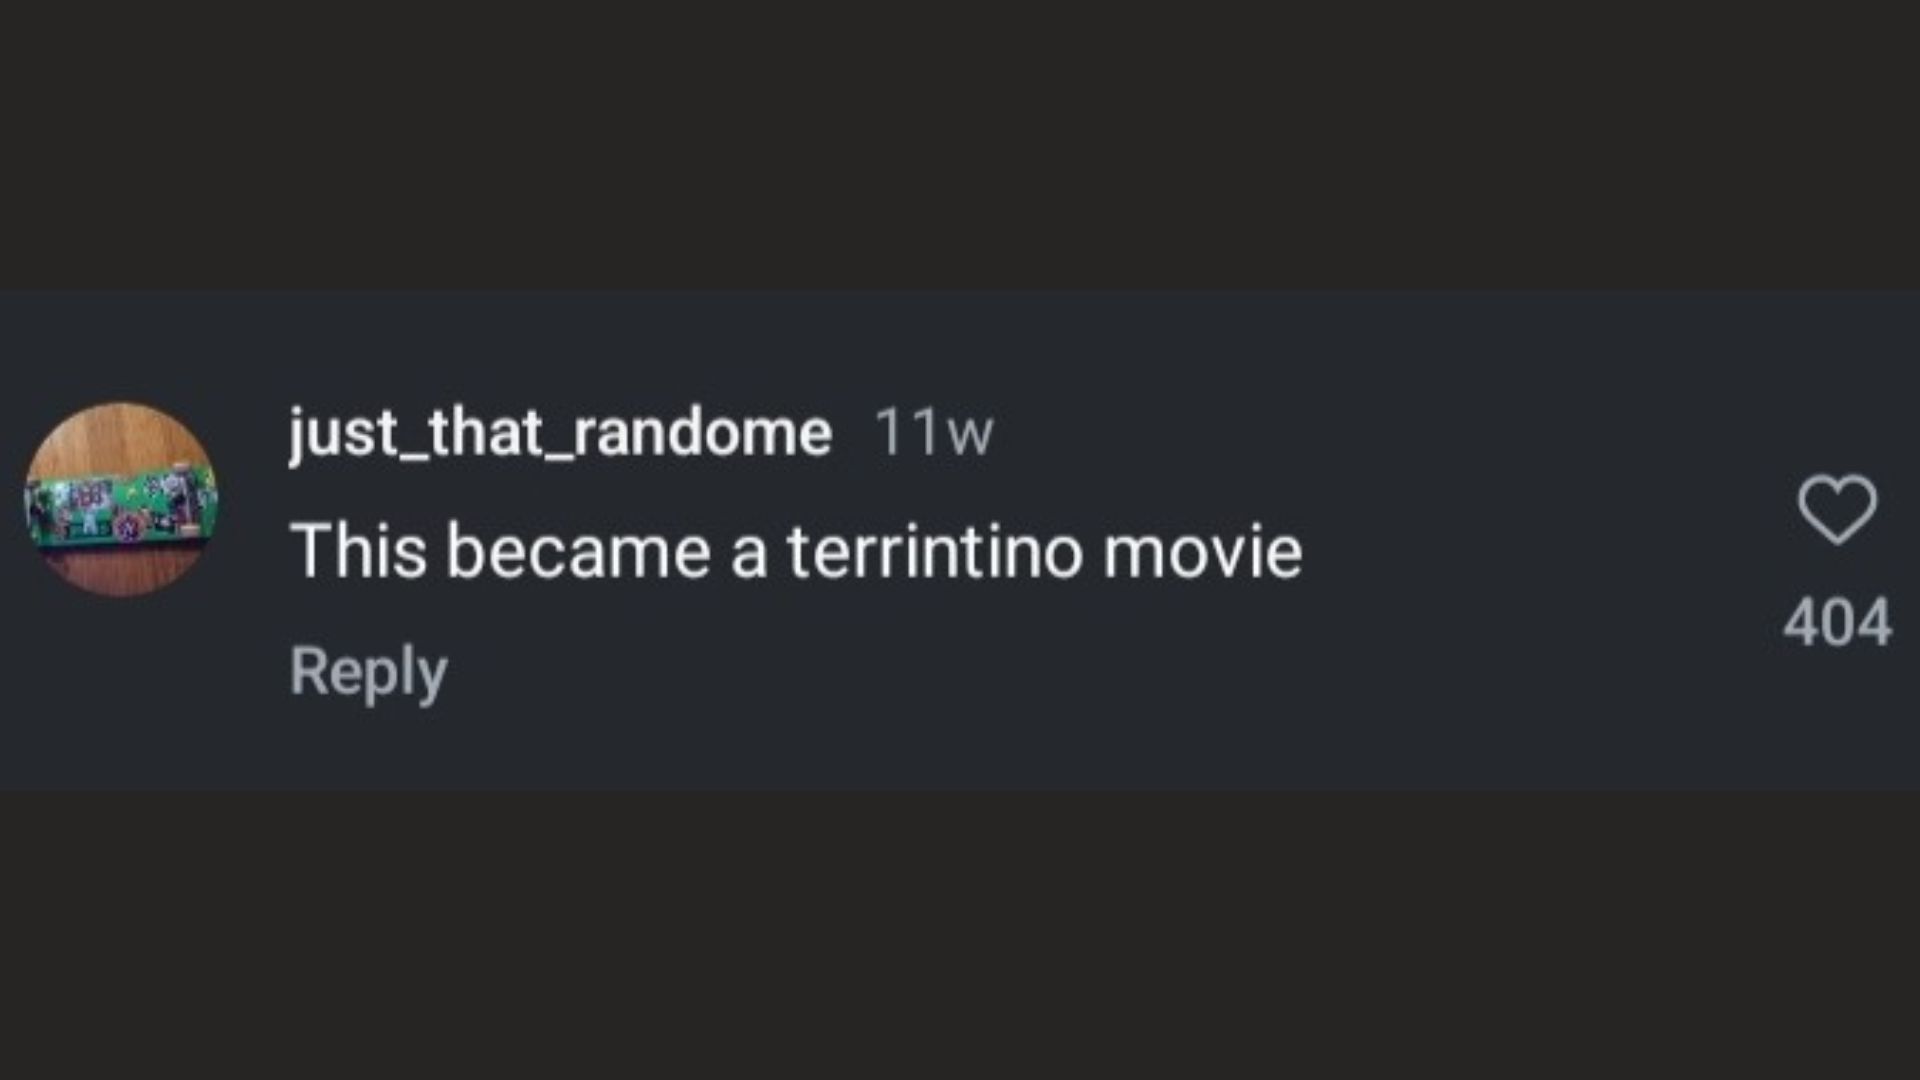
Task: Select the 11w timestamp
Action: [934, 433]
